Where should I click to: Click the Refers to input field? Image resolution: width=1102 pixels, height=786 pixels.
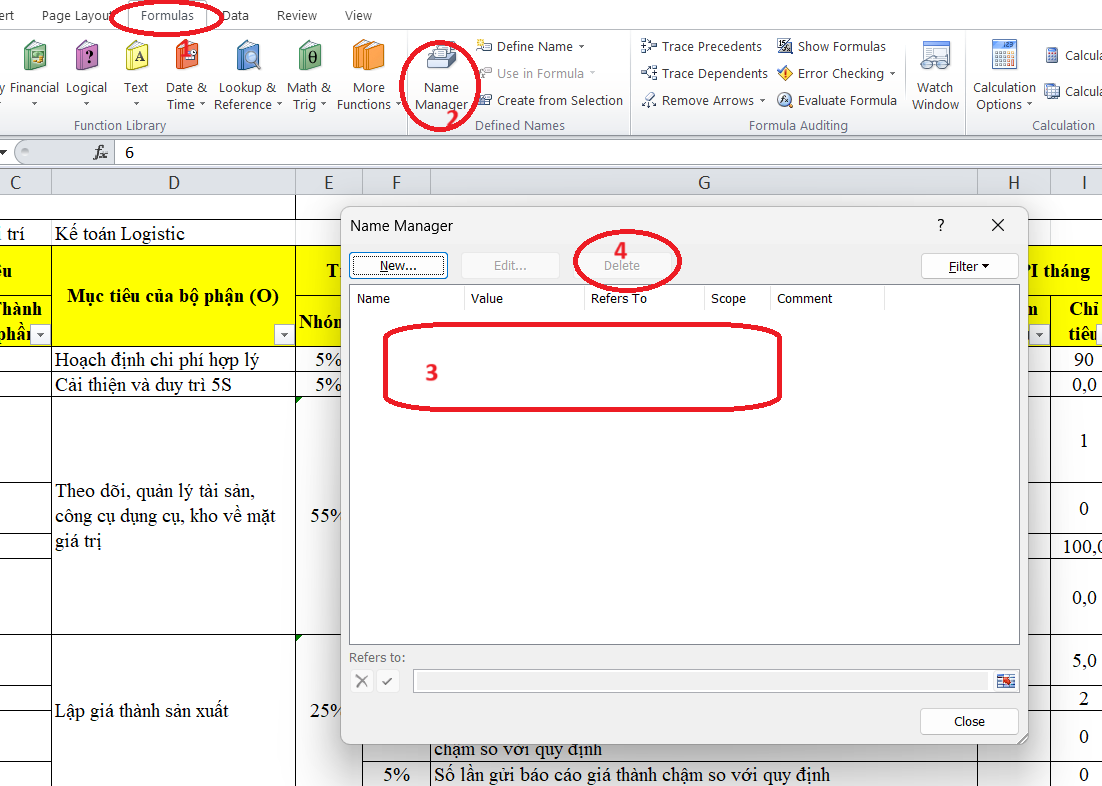pos(700,681)
